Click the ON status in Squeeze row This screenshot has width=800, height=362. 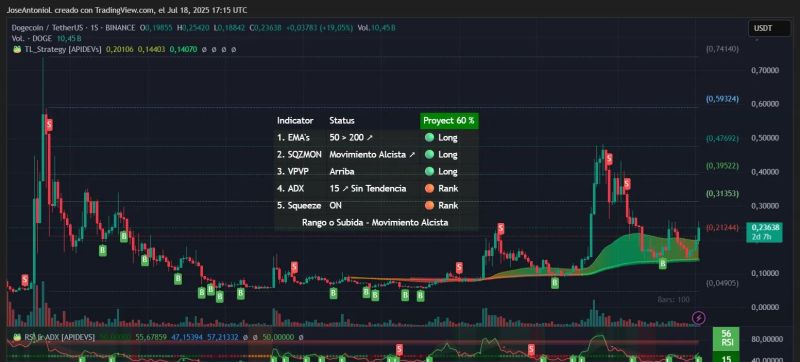[x=336, y=205]
